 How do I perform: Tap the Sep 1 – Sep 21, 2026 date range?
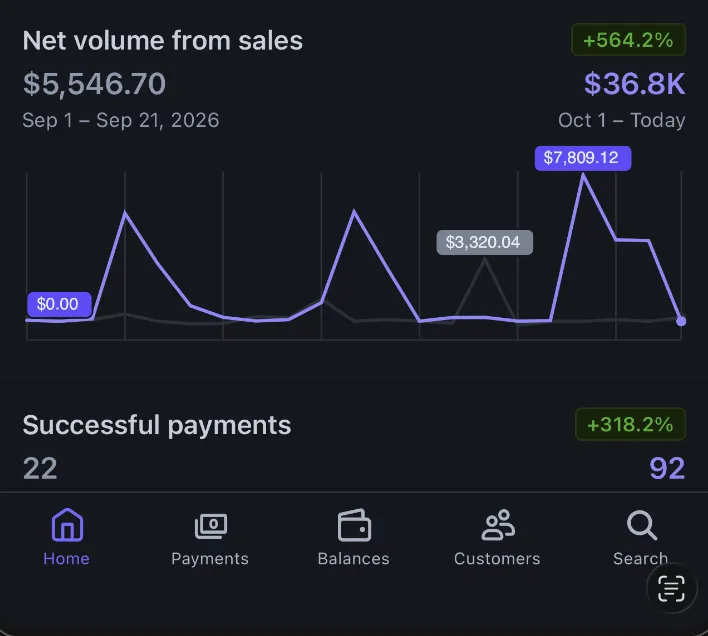tap(121, 121)
